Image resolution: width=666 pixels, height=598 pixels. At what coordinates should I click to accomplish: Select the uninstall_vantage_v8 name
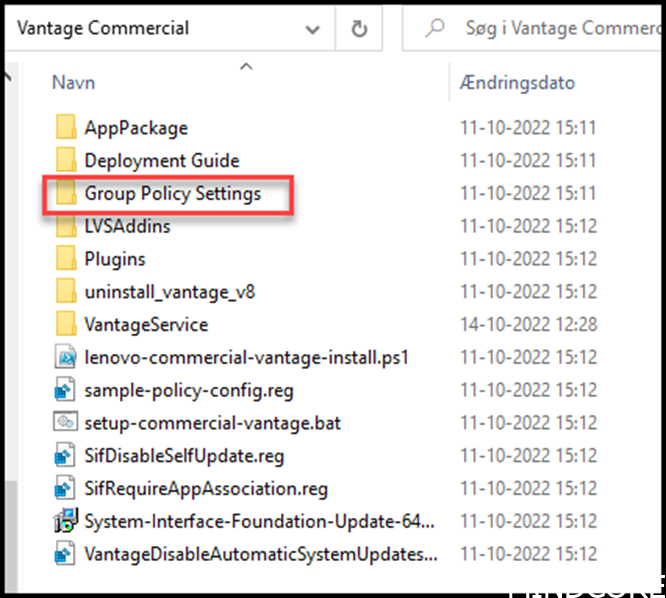(169, 292)
